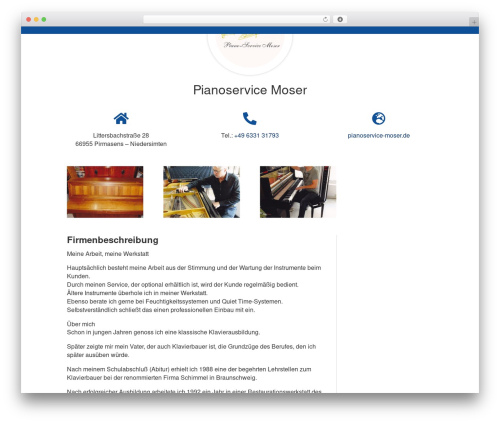
Task: Click the dark round button beside address bar
Action: (x=340, y=19)
